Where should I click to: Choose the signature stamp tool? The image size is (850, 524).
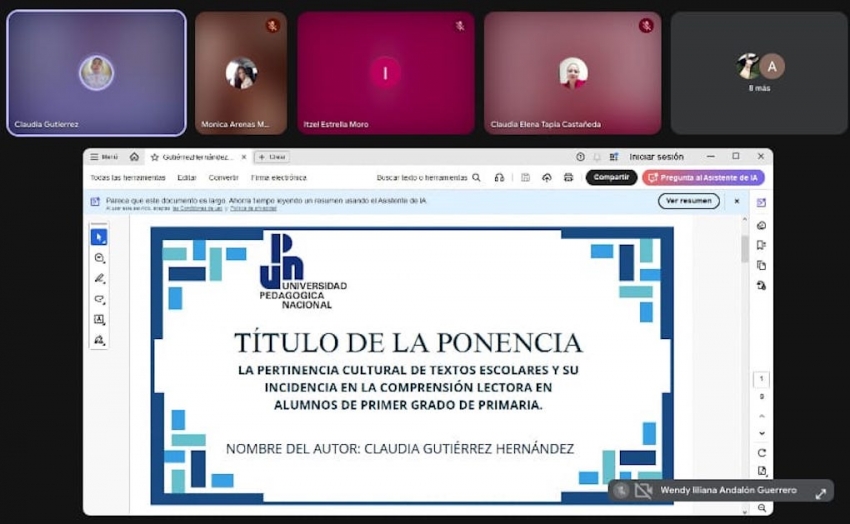click(99, 340)
